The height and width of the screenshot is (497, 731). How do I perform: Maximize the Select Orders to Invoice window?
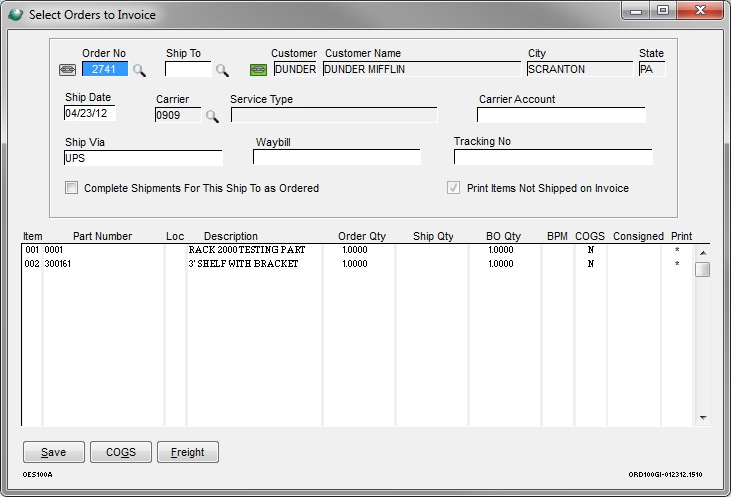pos(663,10)
